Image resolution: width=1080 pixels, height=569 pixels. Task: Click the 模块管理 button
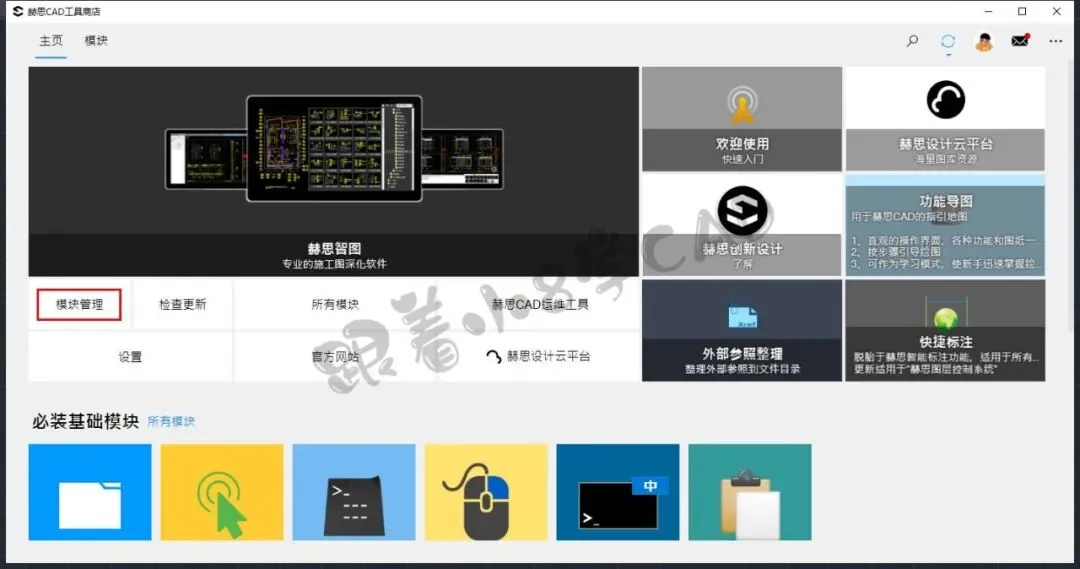79,304
